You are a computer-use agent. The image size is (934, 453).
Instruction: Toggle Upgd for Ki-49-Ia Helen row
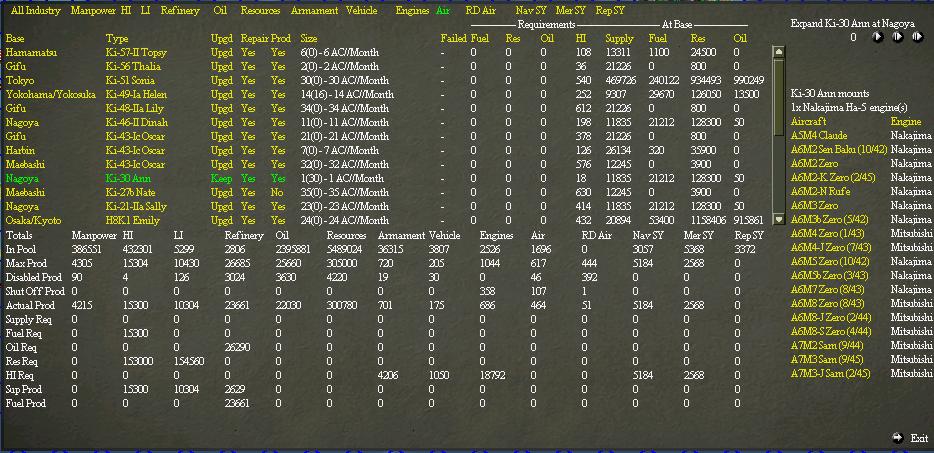pyautogui.click(x=222, y=94)
